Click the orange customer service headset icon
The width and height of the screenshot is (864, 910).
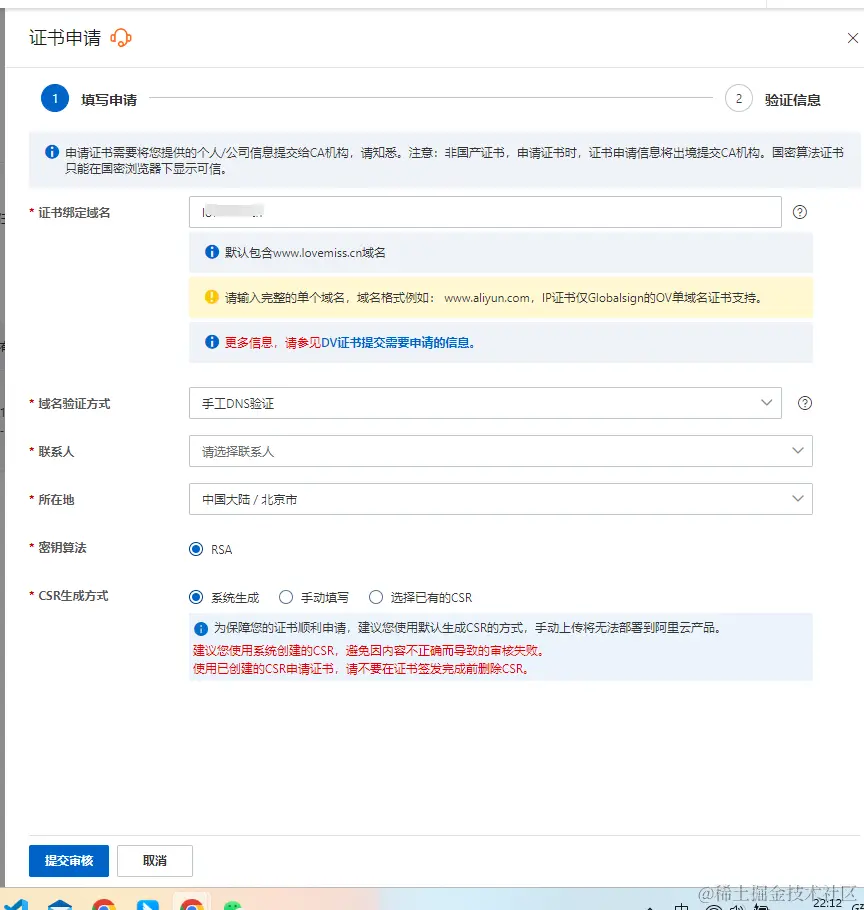coord(121,38)
